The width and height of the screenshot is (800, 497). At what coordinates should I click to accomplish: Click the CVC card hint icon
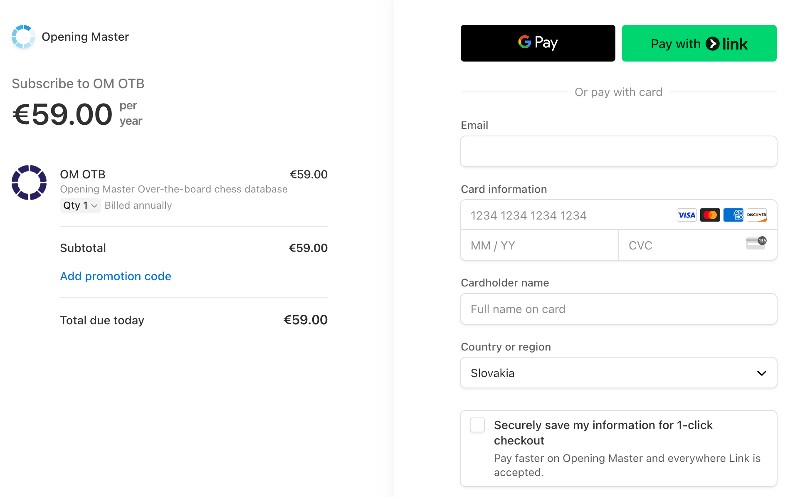(x=756, y=242)
